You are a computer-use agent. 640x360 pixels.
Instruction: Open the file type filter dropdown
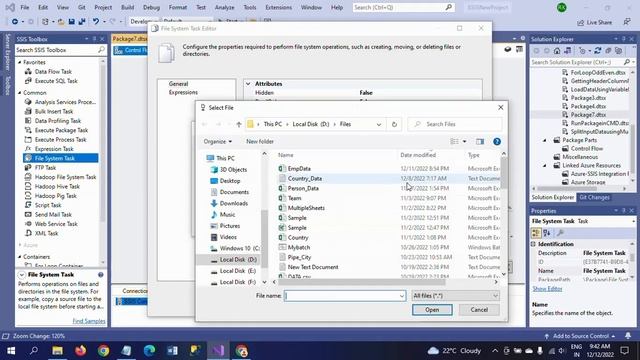pos(456,296)
